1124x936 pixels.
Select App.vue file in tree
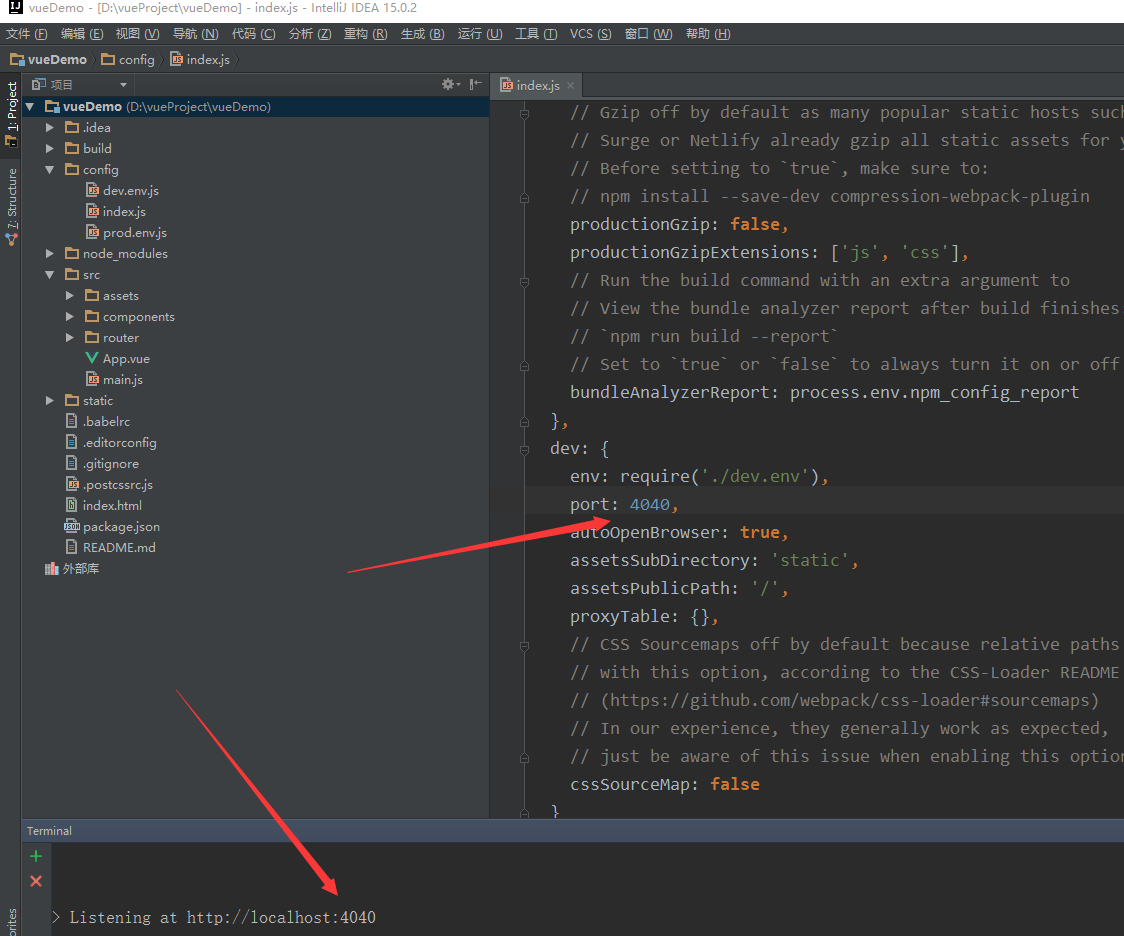(x=118, y=358)
